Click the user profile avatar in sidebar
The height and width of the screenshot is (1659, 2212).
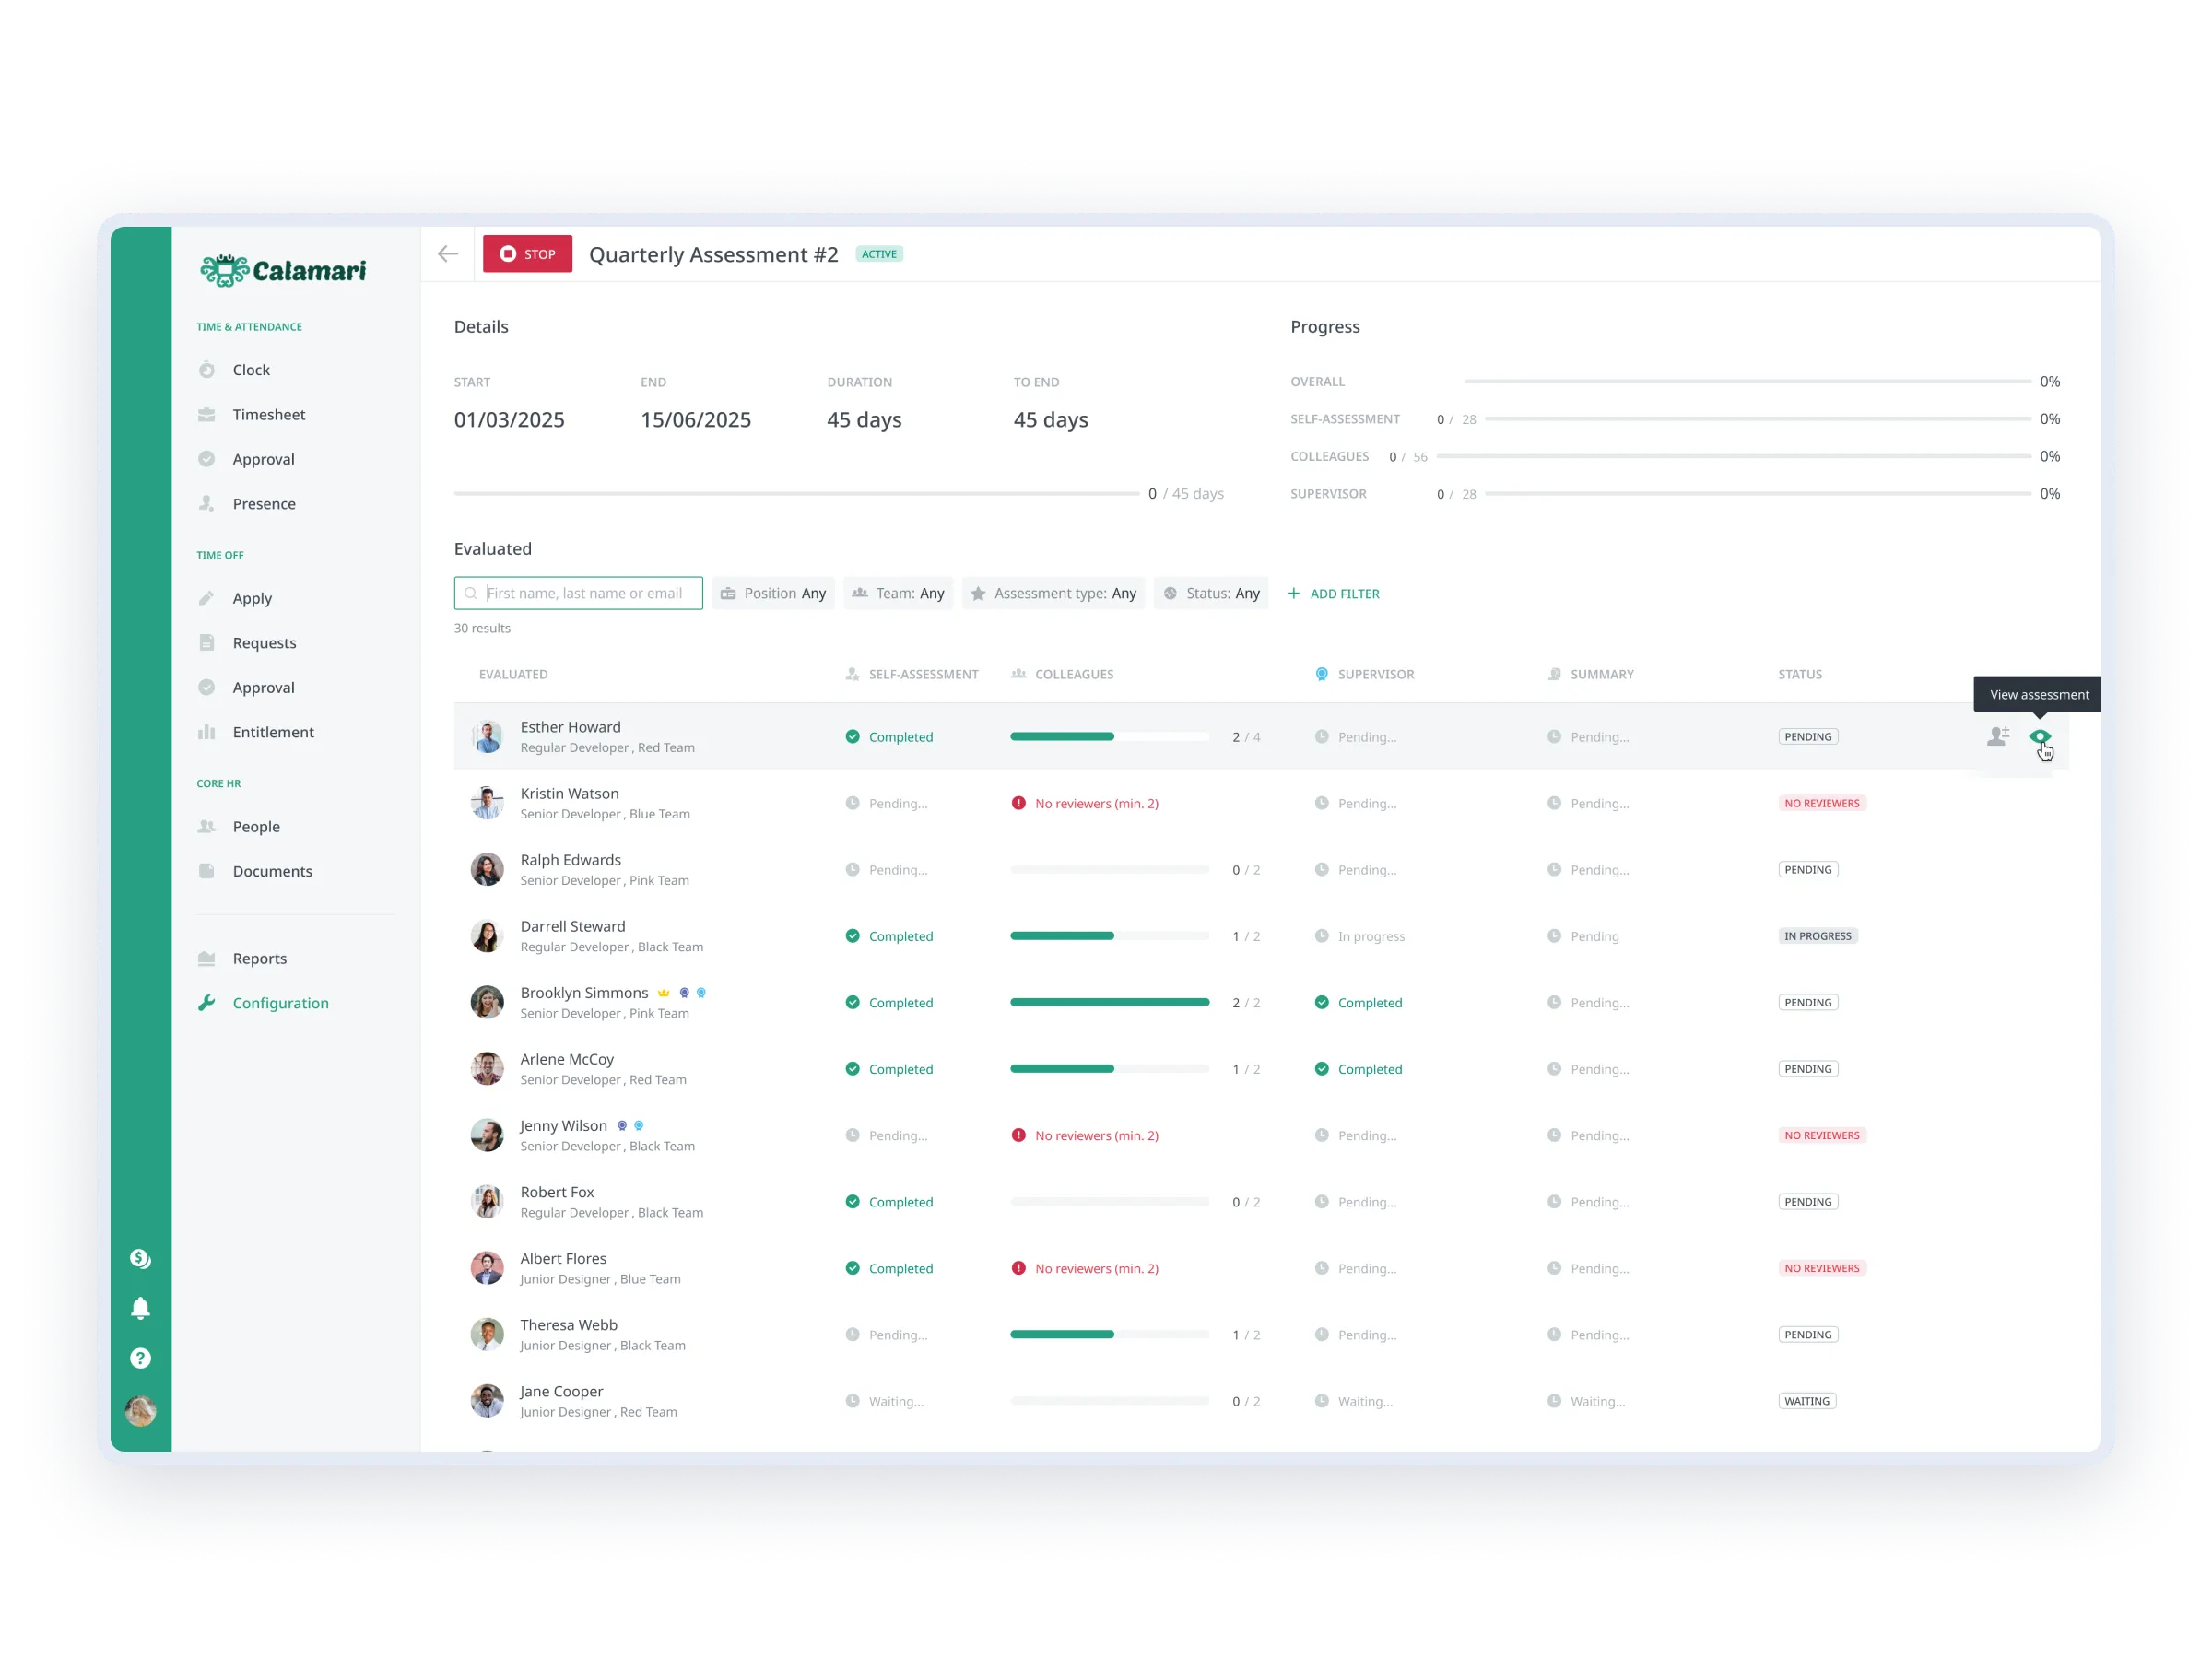[x=141, y=1411]
